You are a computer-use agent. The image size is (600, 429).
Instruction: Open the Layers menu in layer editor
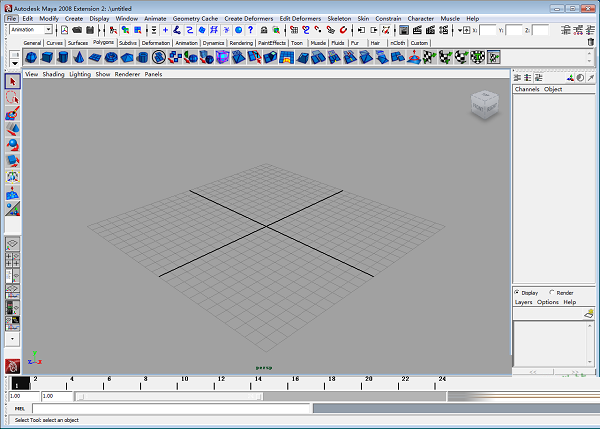(524, 302)
